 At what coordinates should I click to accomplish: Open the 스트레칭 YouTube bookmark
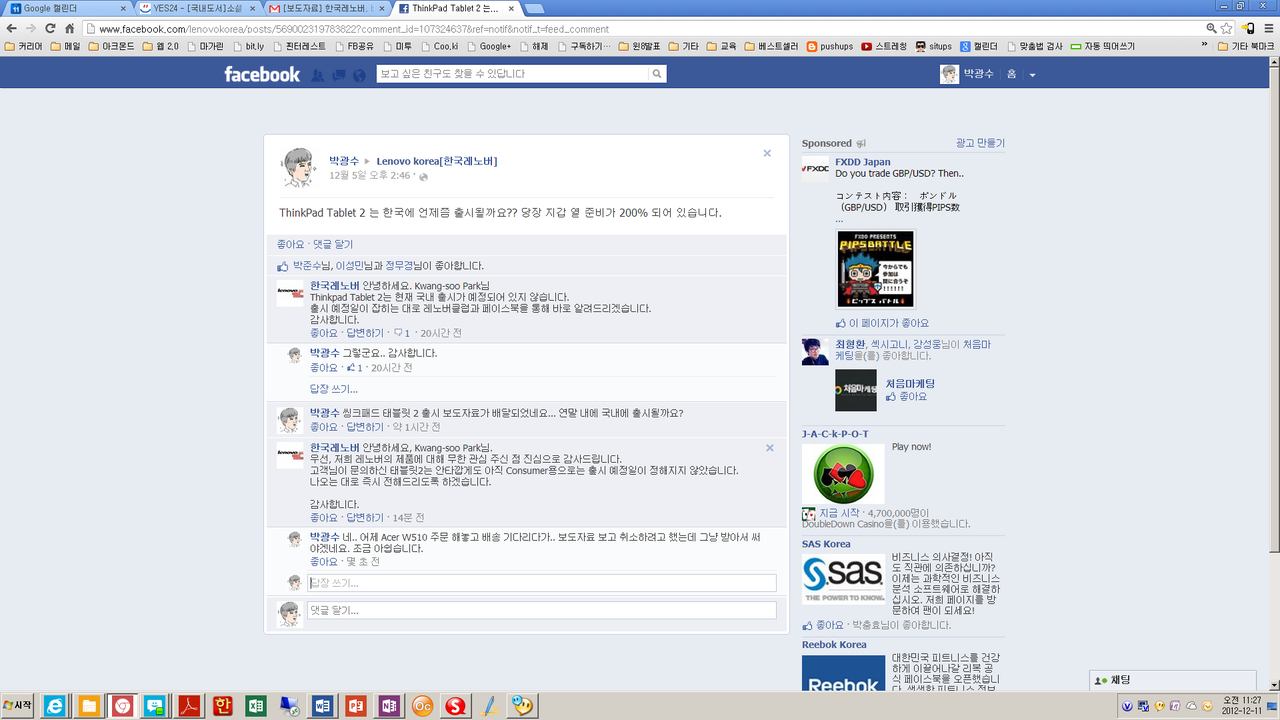(x=884, y=46)
